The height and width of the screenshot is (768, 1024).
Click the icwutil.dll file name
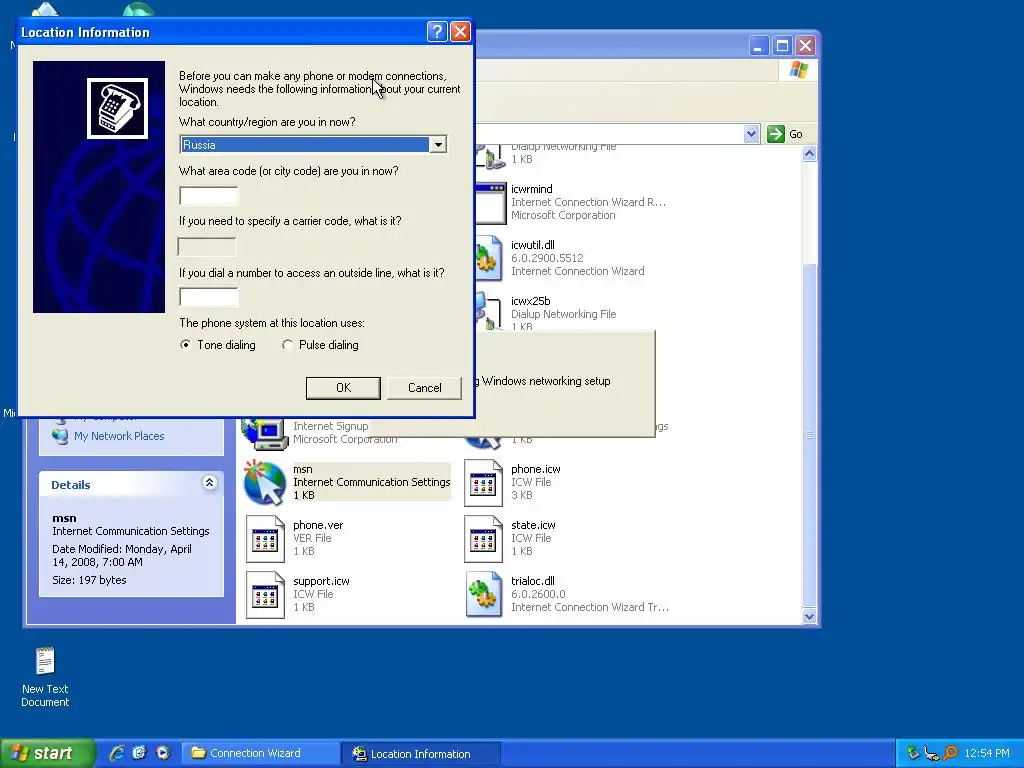point(532,245)
